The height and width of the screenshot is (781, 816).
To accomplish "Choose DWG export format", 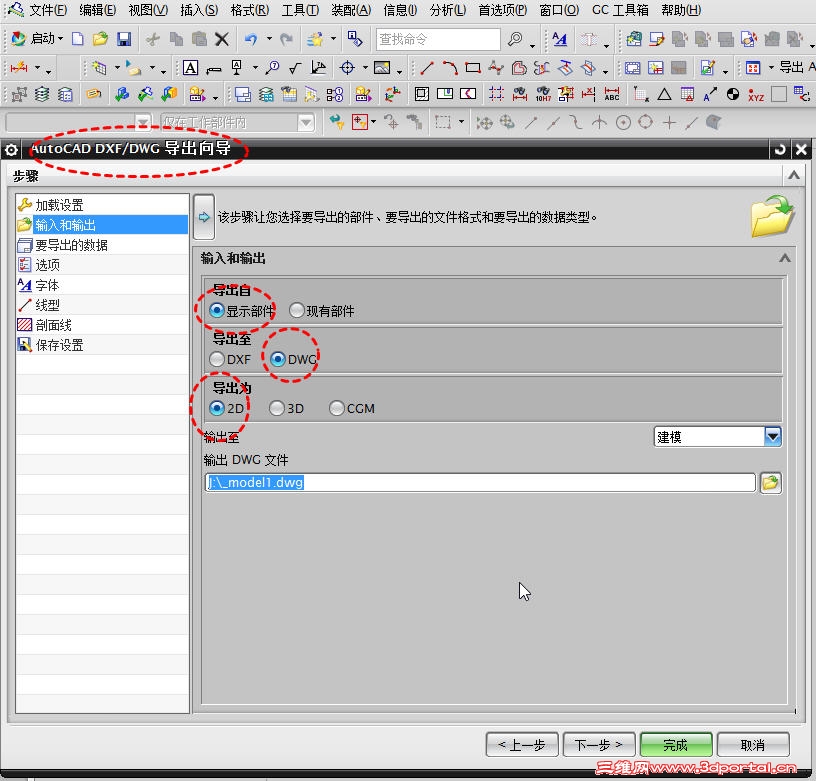I will pos(278,359).
